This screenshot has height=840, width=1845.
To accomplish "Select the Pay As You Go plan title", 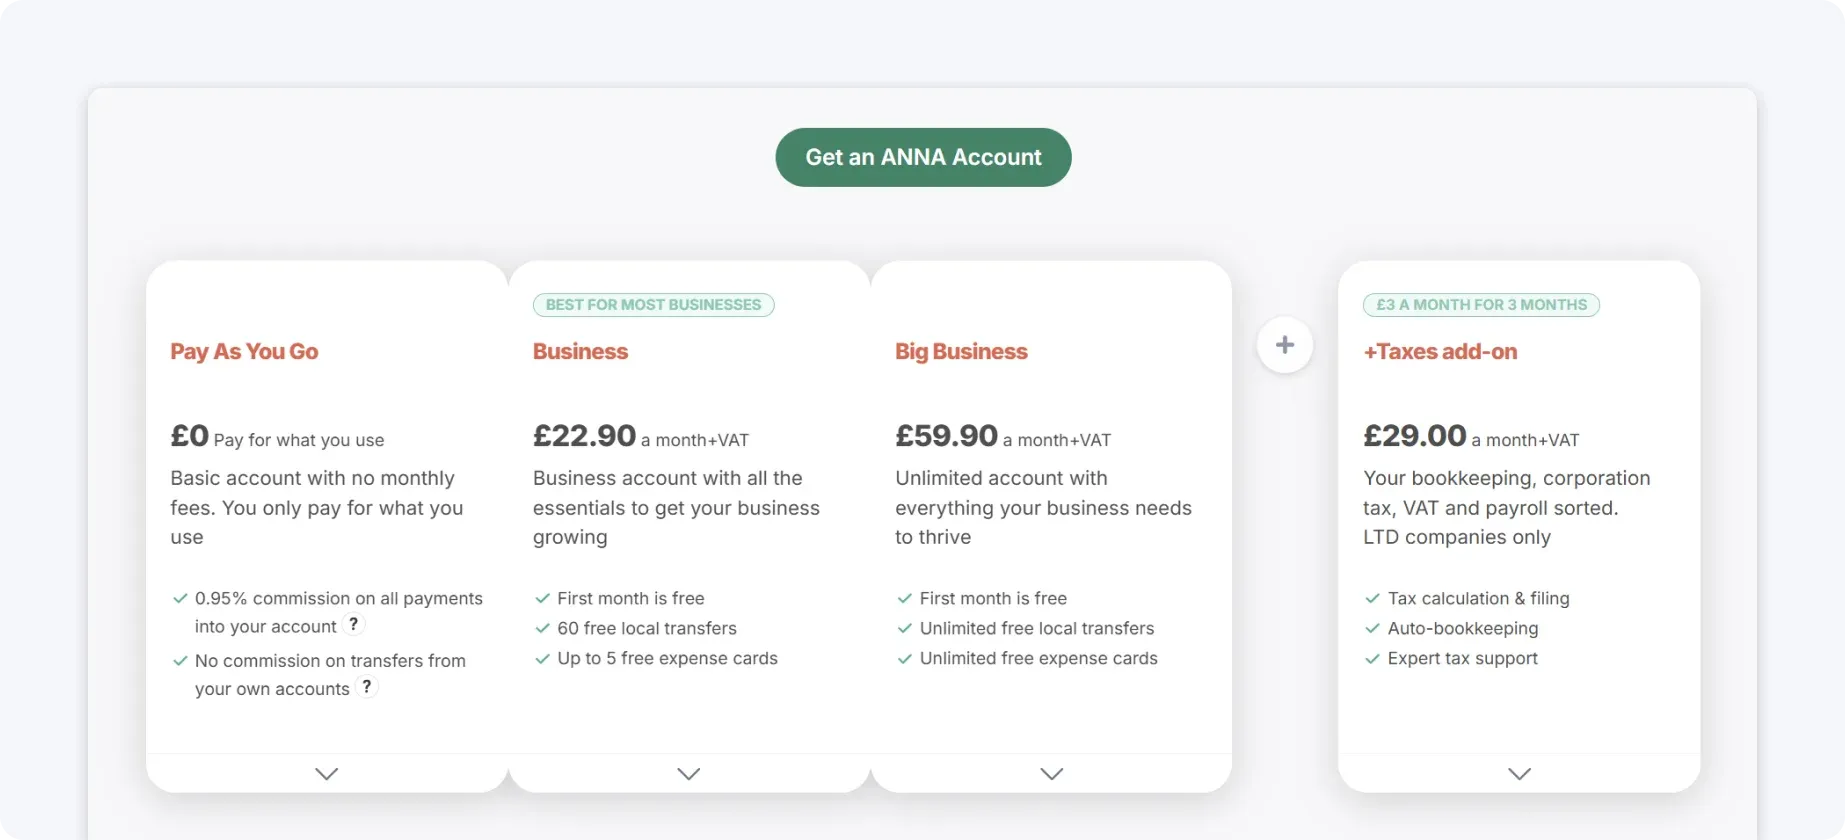I will (244, 351).
